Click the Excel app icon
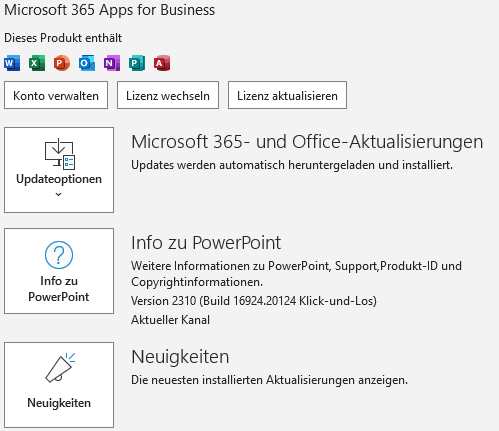Image resolution: width=499 pixels, height=431 pixels. coord(37,63)
